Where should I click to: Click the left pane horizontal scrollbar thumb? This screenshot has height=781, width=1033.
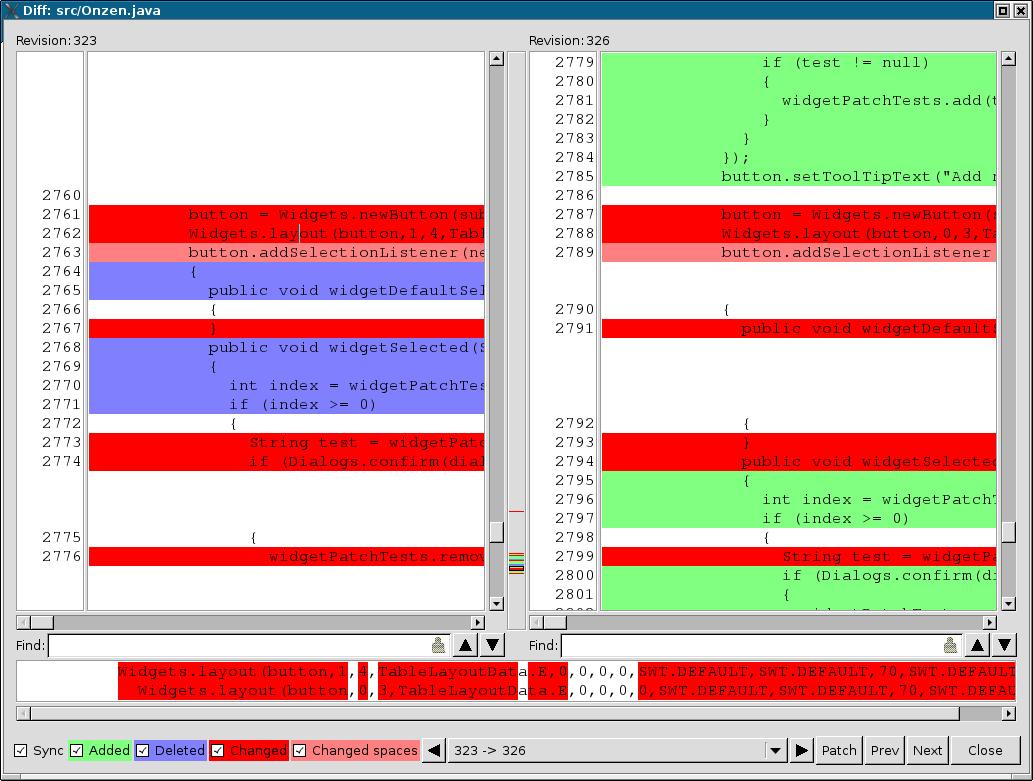[42, 622]
